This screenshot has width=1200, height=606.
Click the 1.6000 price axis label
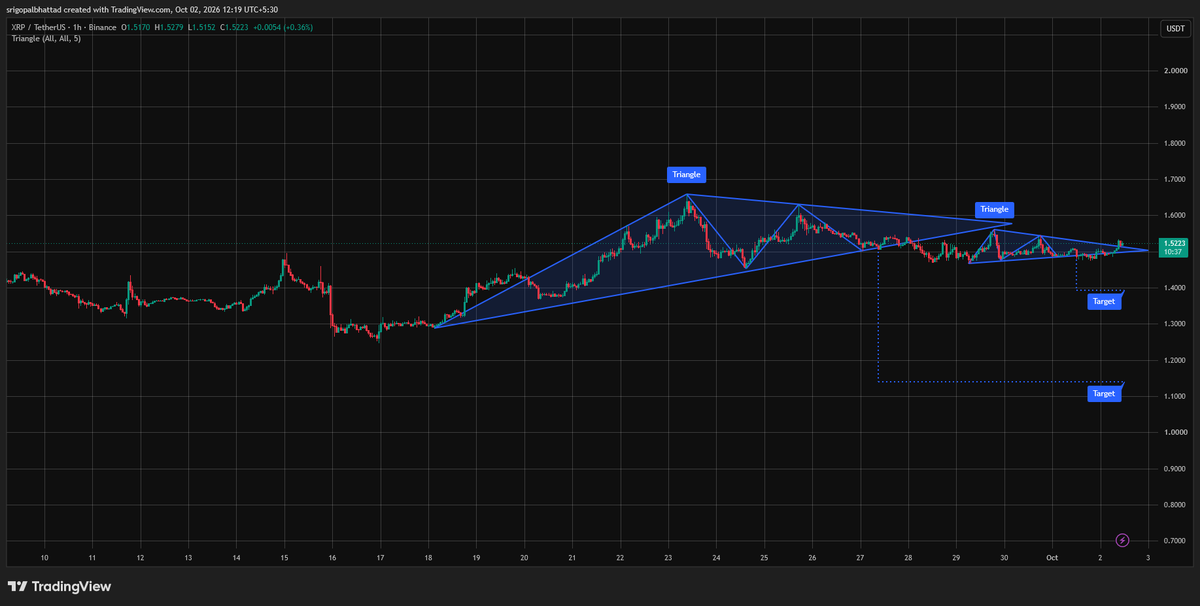(x=1174, y=215)
